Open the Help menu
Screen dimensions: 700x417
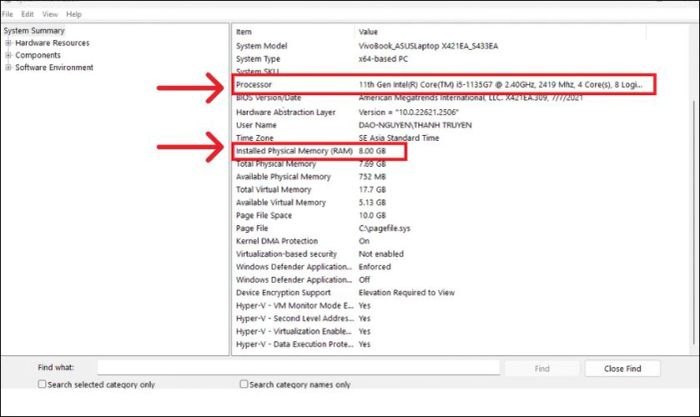tap(74, 14)
